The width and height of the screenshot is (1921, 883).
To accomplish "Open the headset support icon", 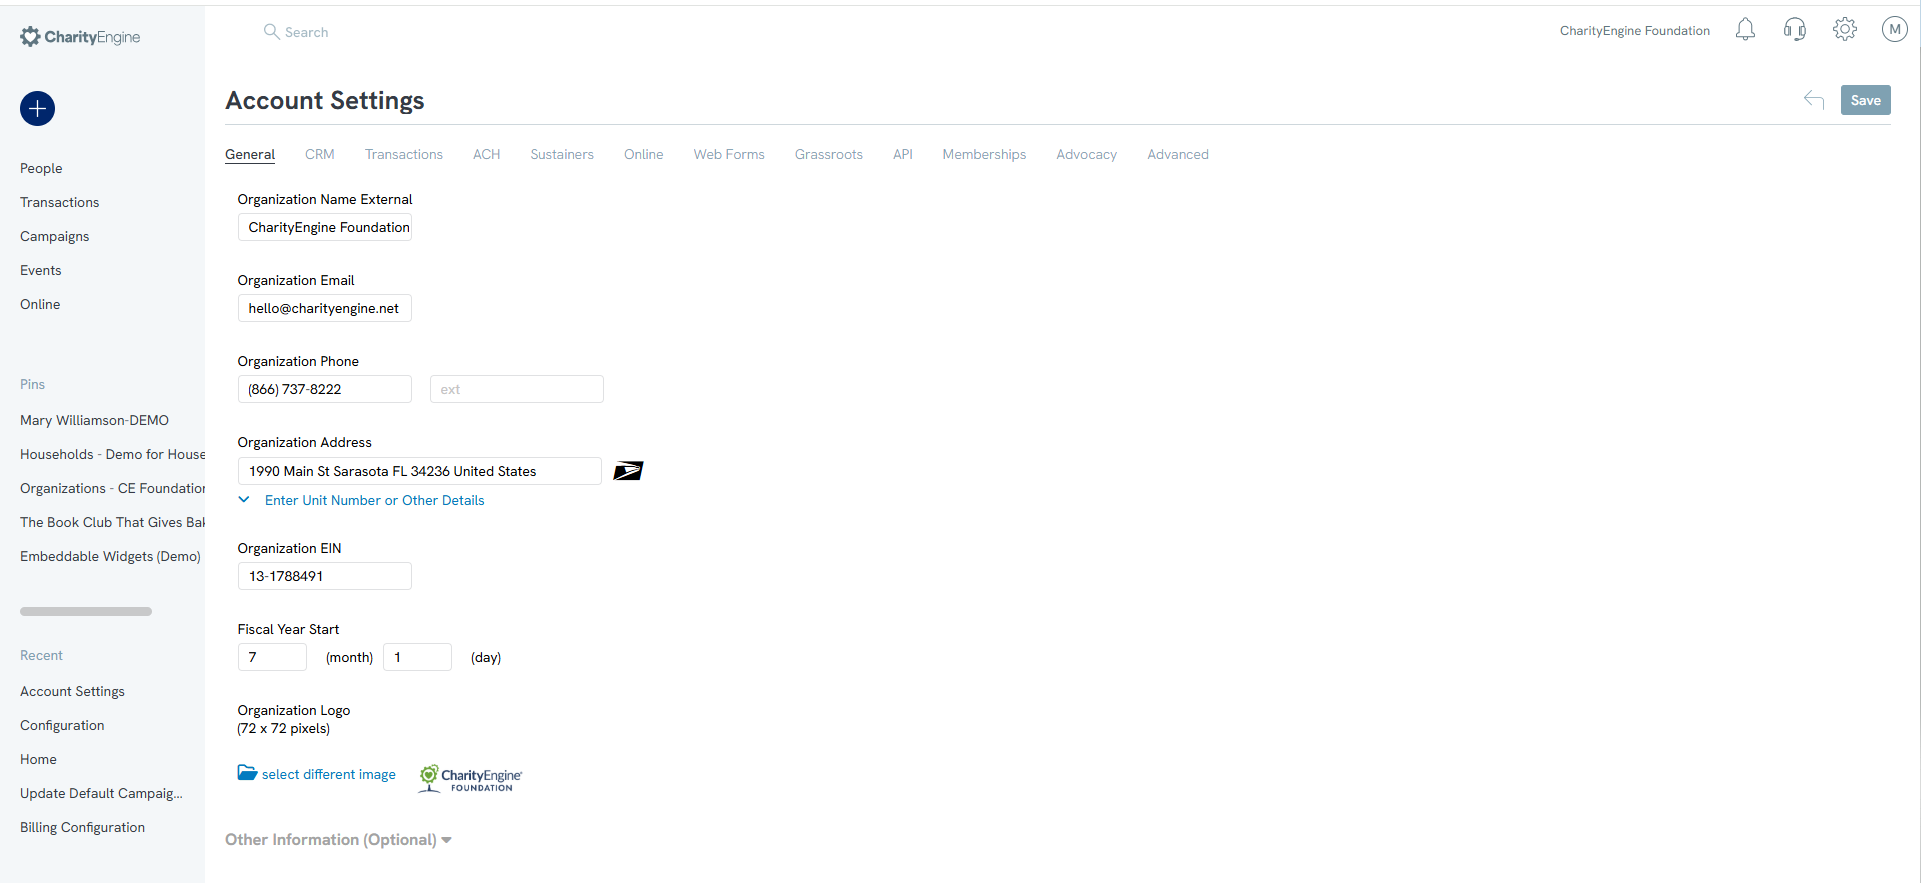I will click(1795, 30).
